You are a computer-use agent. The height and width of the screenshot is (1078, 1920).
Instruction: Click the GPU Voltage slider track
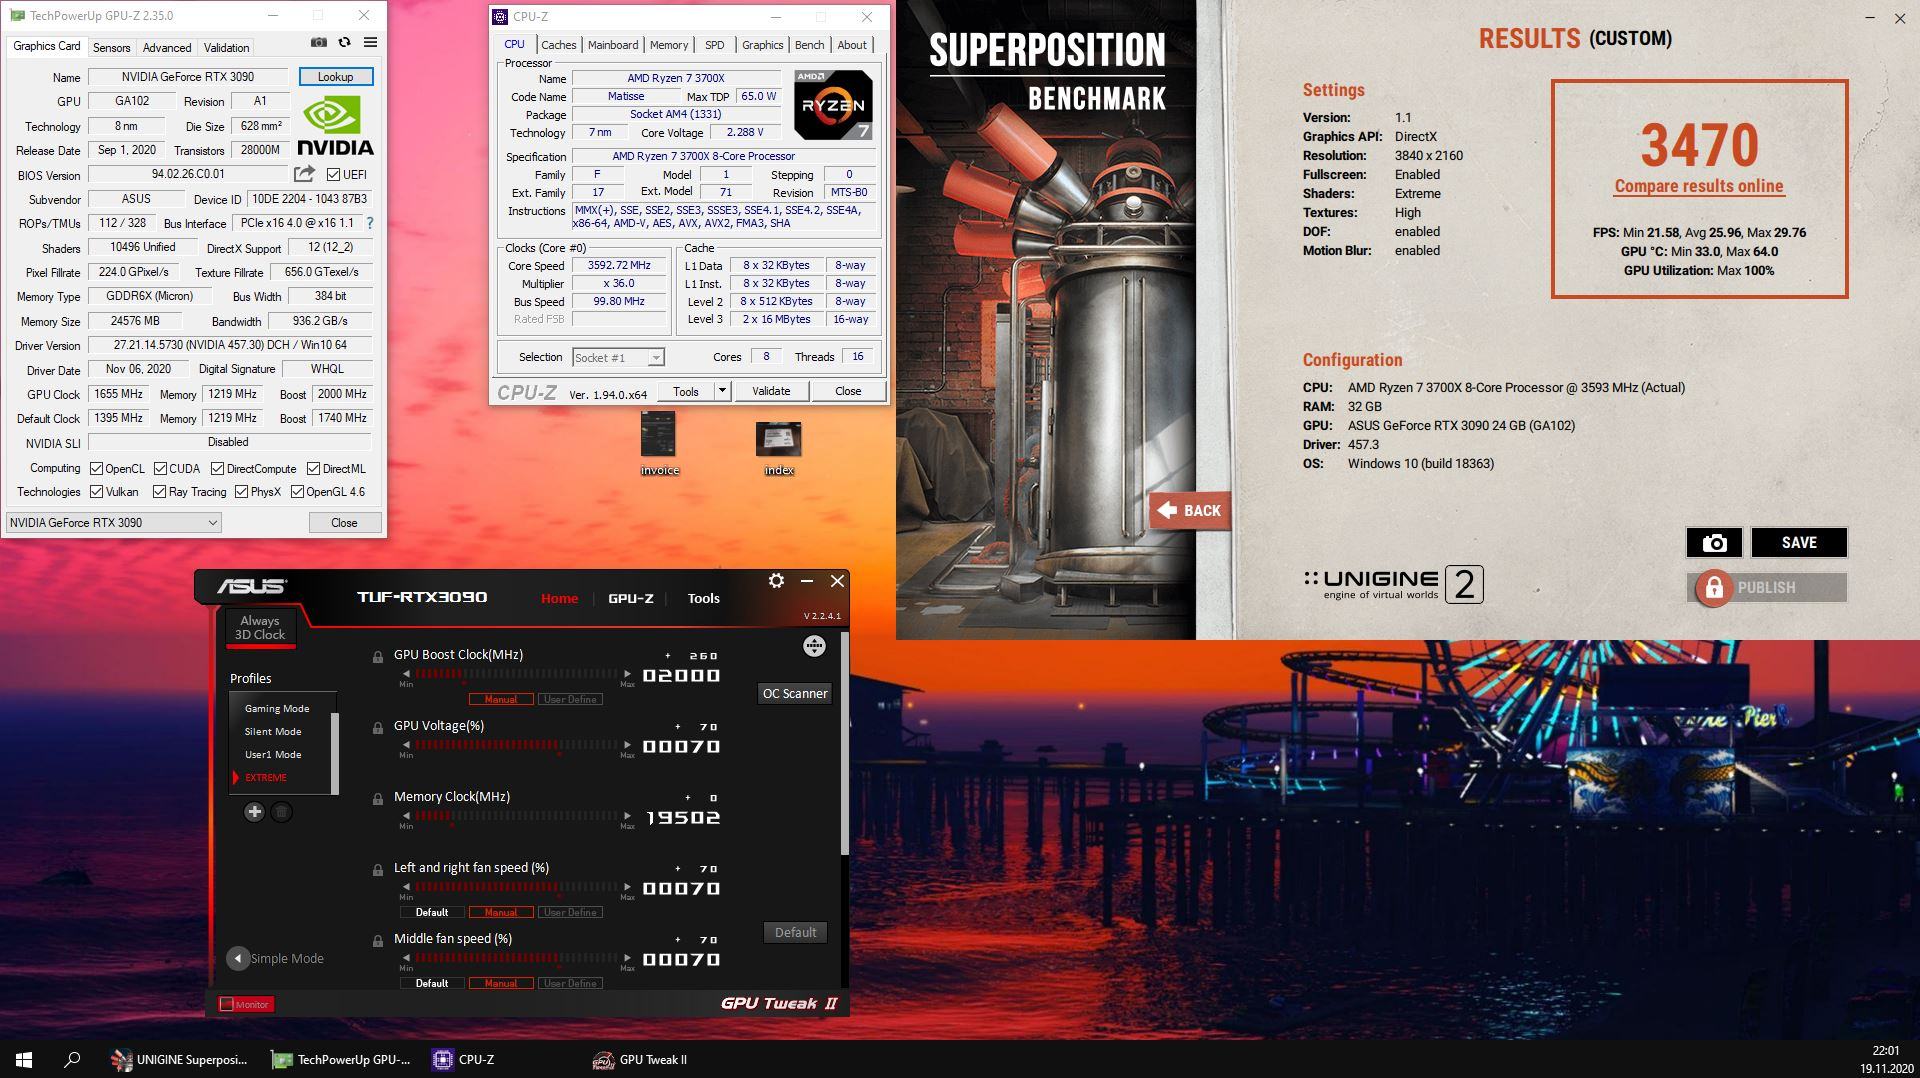pos(516,745)
